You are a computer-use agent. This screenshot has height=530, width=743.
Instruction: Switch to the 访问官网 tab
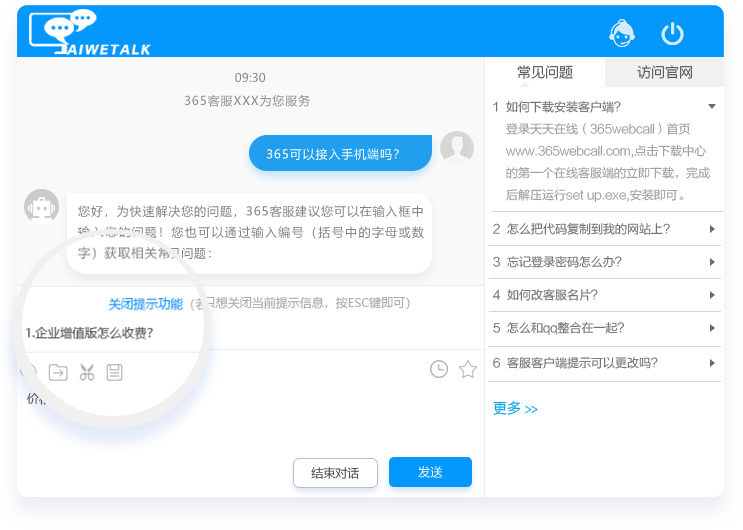coord(664,72)
